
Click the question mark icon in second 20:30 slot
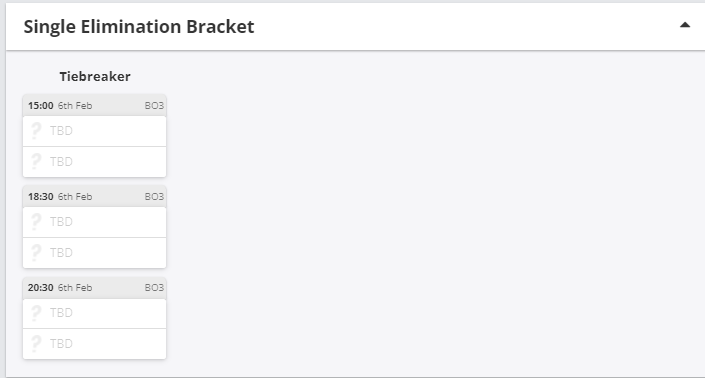tap(36, 343)
